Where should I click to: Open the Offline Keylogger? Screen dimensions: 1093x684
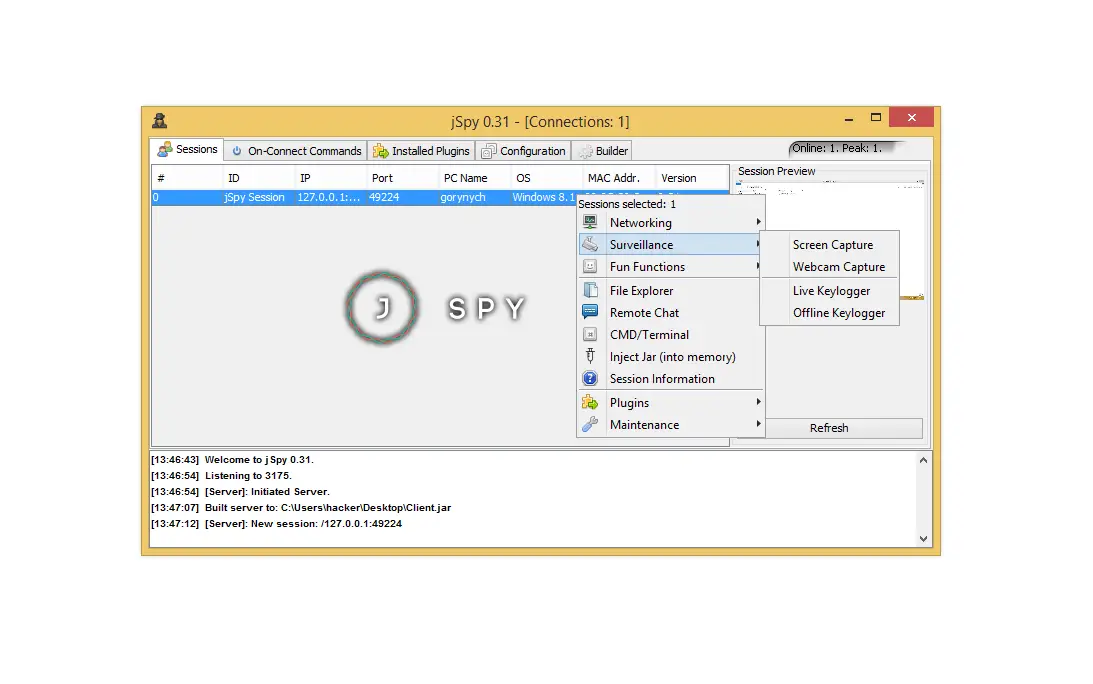pos(837,312)
